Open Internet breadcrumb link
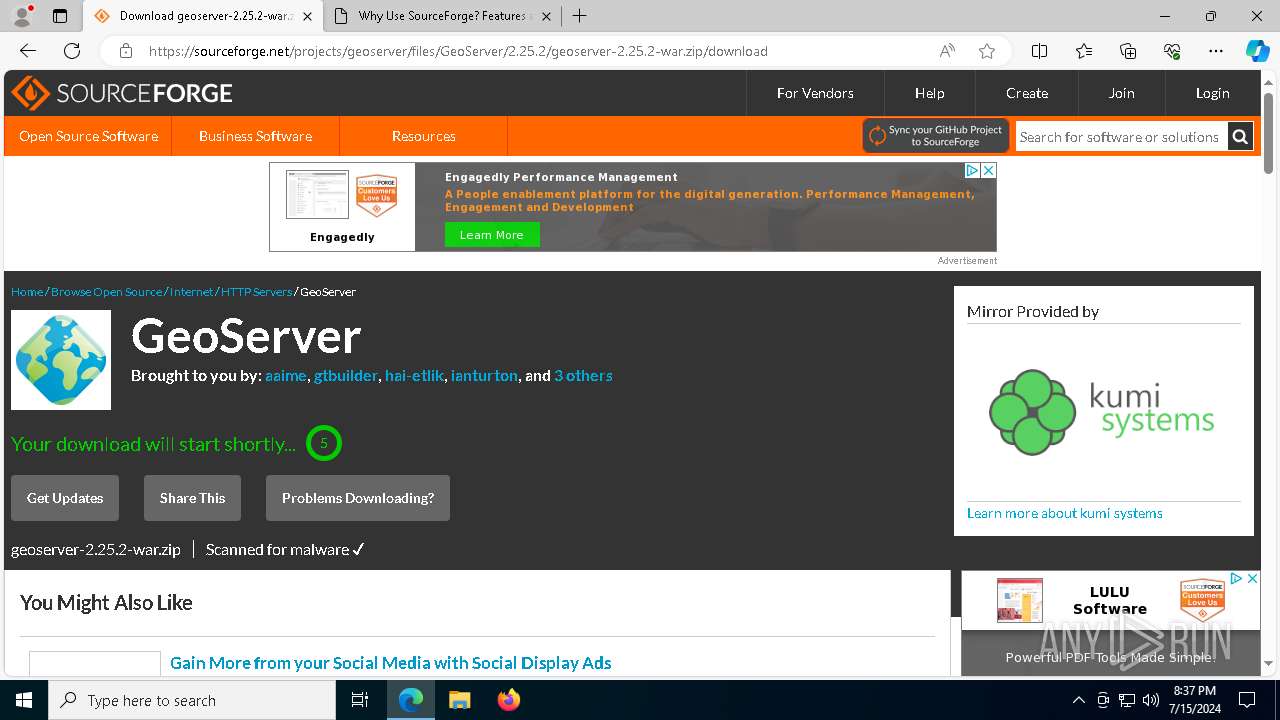 [x=191, y=292]
